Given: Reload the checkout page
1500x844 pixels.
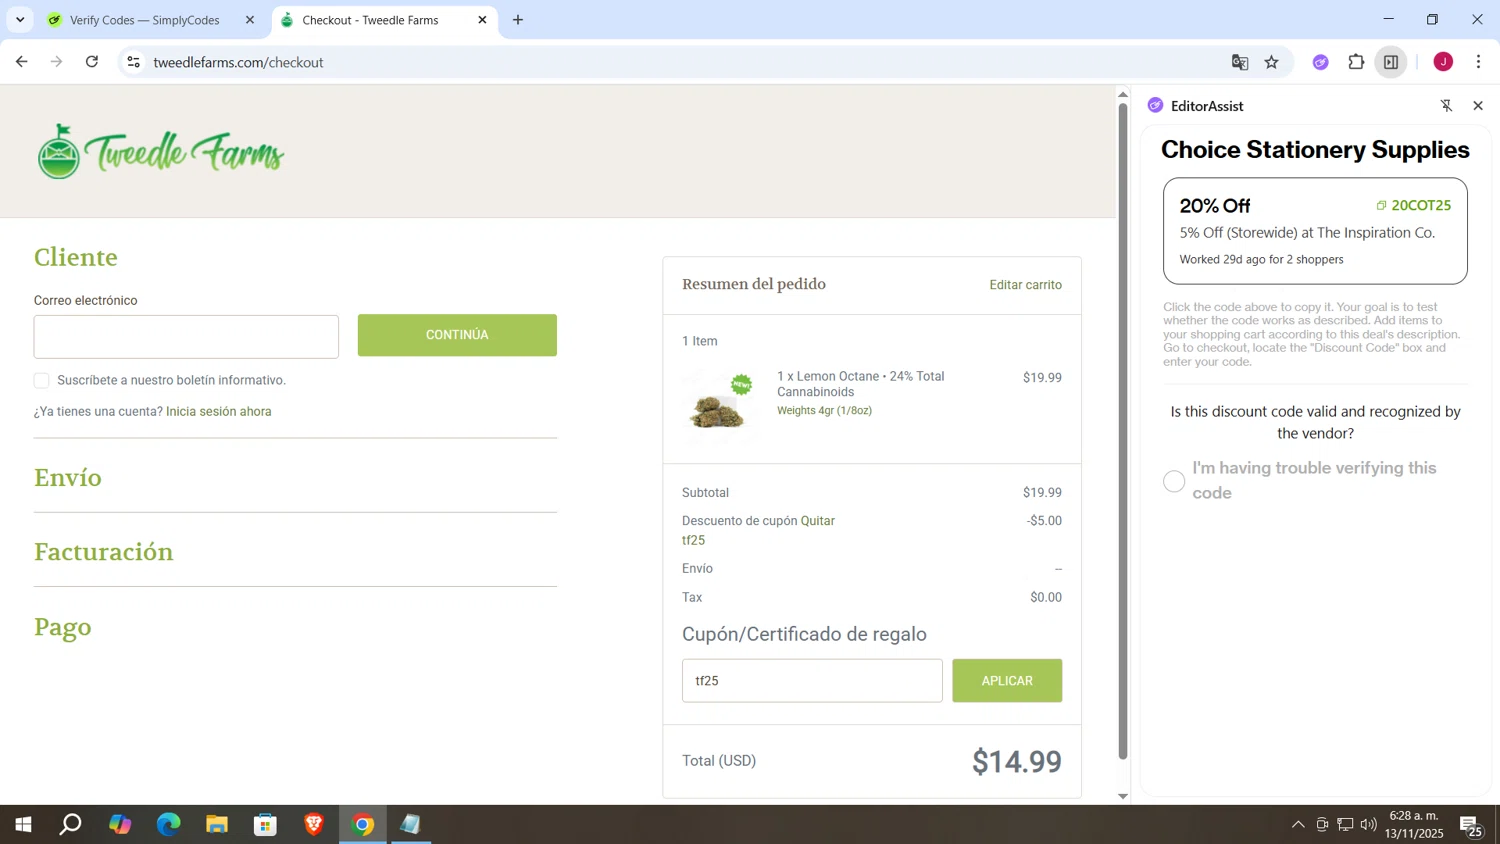Looking at the screenshot, I should tap(92, 62).
